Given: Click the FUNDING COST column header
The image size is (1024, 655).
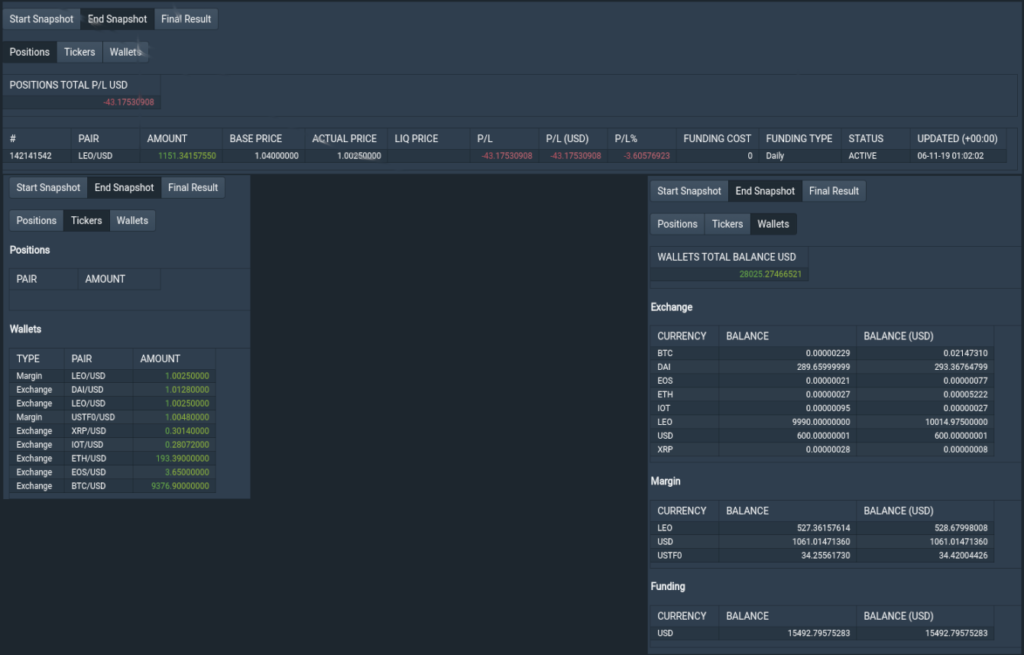Looking at the screenshot, I should pos(717,139).
